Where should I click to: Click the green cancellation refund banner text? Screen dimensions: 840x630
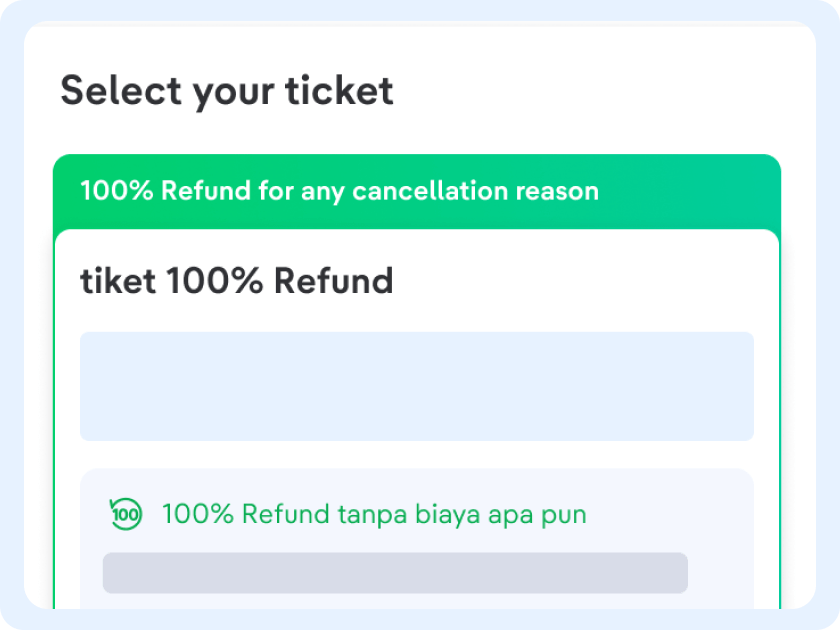point(339,190)
